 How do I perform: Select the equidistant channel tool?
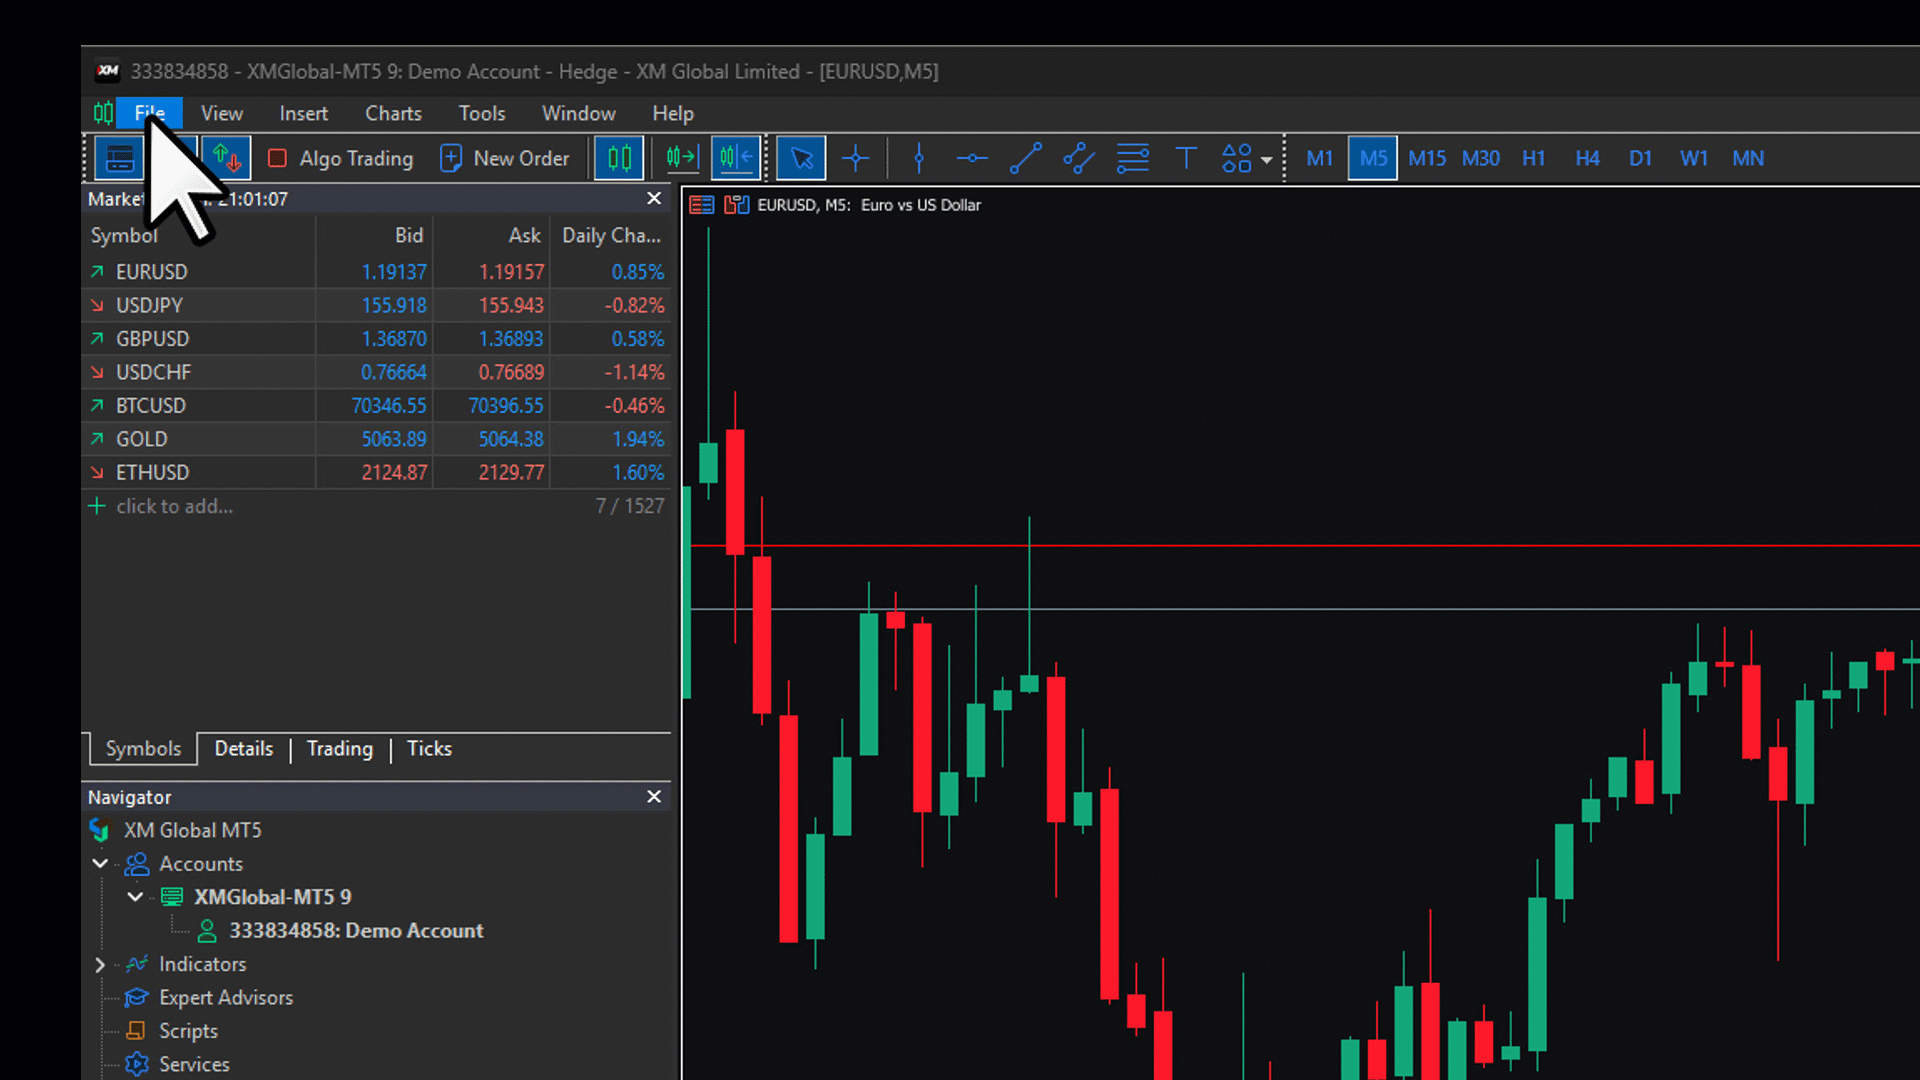(x=1079, y=158)
